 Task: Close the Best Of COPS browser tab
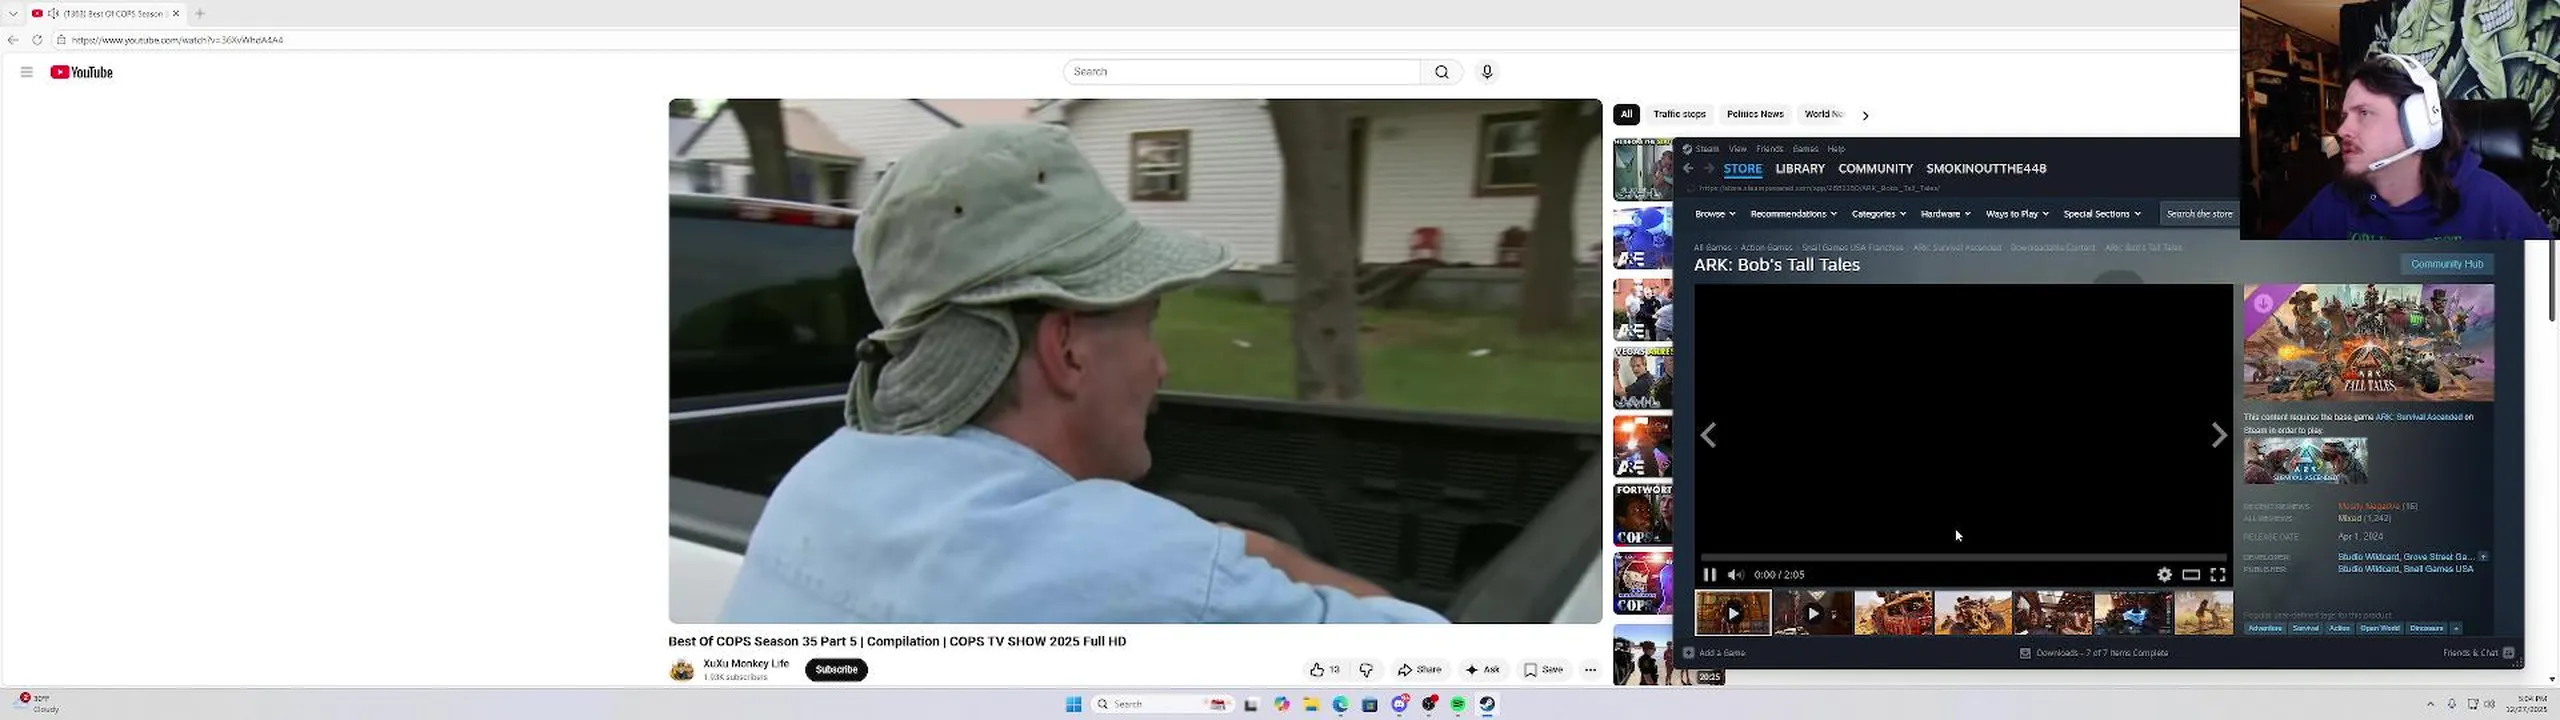(176, 13)
